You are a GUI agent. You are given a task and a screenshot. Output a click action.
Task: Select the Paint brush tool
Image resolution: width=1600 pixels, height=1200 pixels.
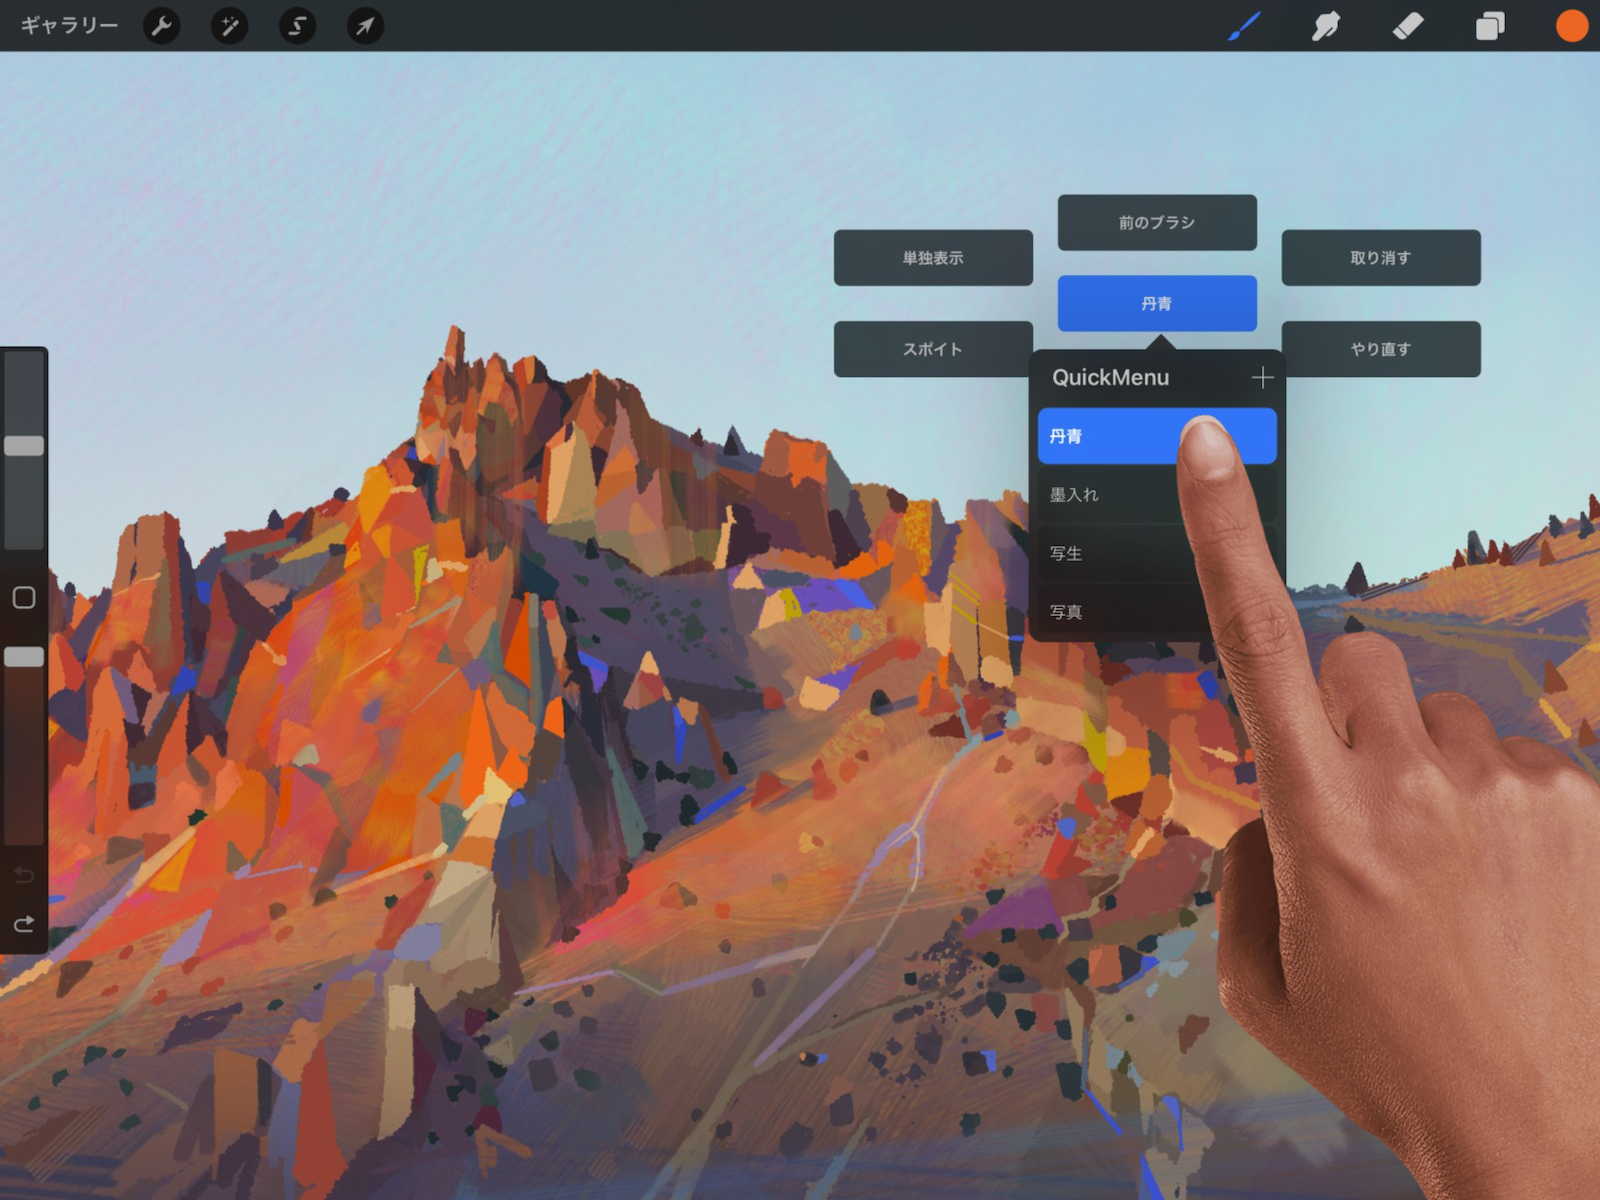click(1244, 26)
